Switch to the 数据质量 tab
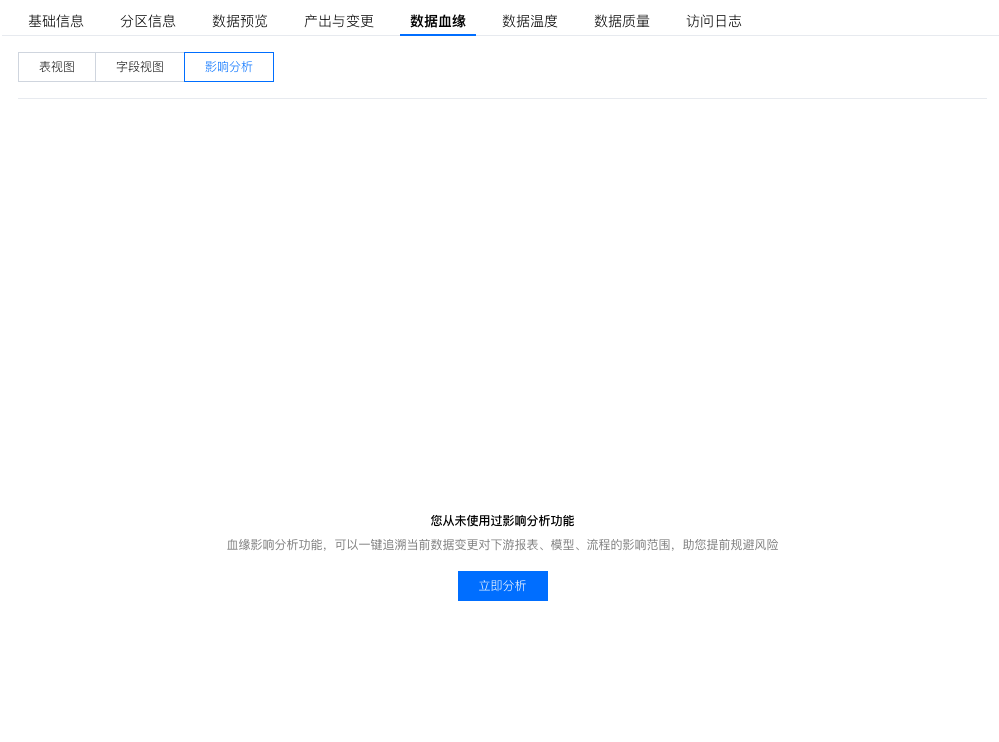999x742 pixels. 620,19
